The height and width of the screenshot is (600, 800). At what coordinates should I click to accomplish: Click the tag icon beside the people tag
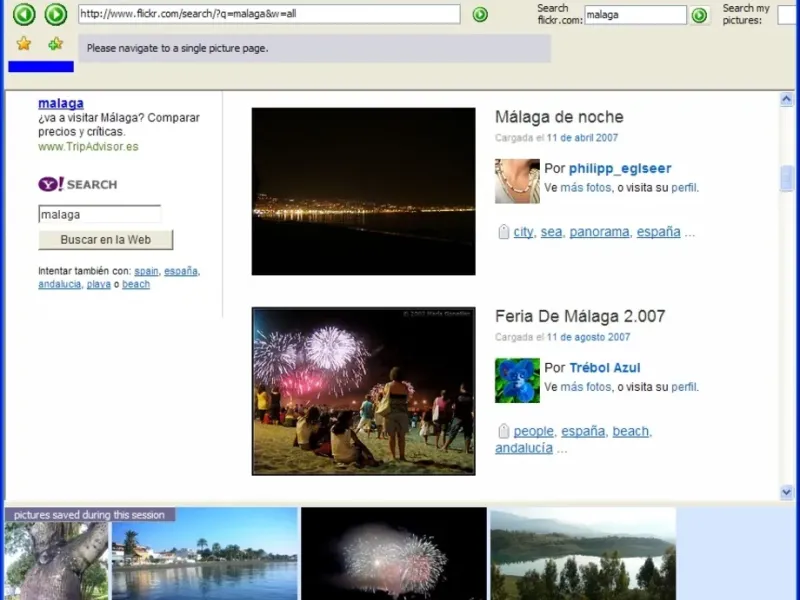[x=504, y=431]
